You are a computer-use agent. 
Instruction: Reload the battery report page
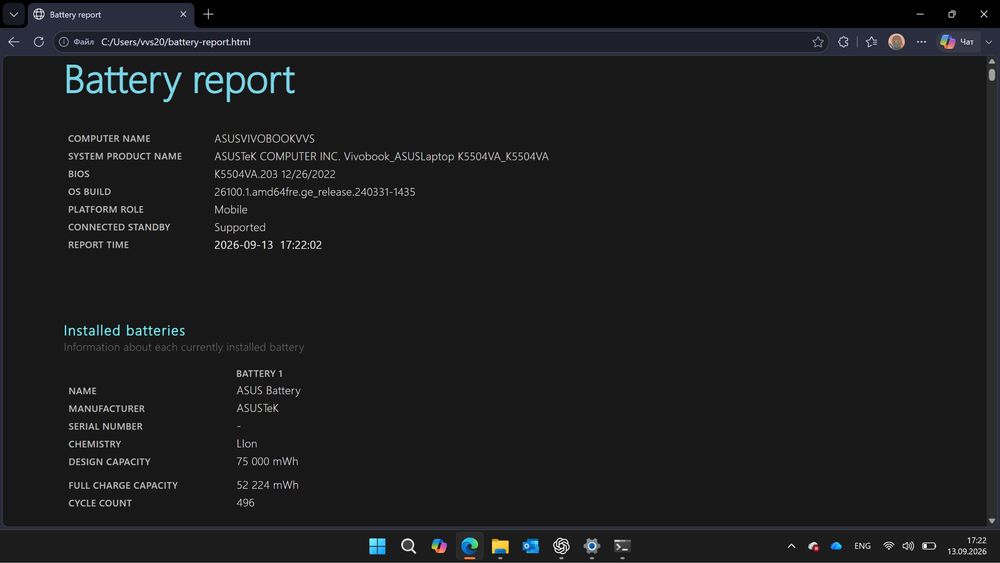tap(39, 42)
